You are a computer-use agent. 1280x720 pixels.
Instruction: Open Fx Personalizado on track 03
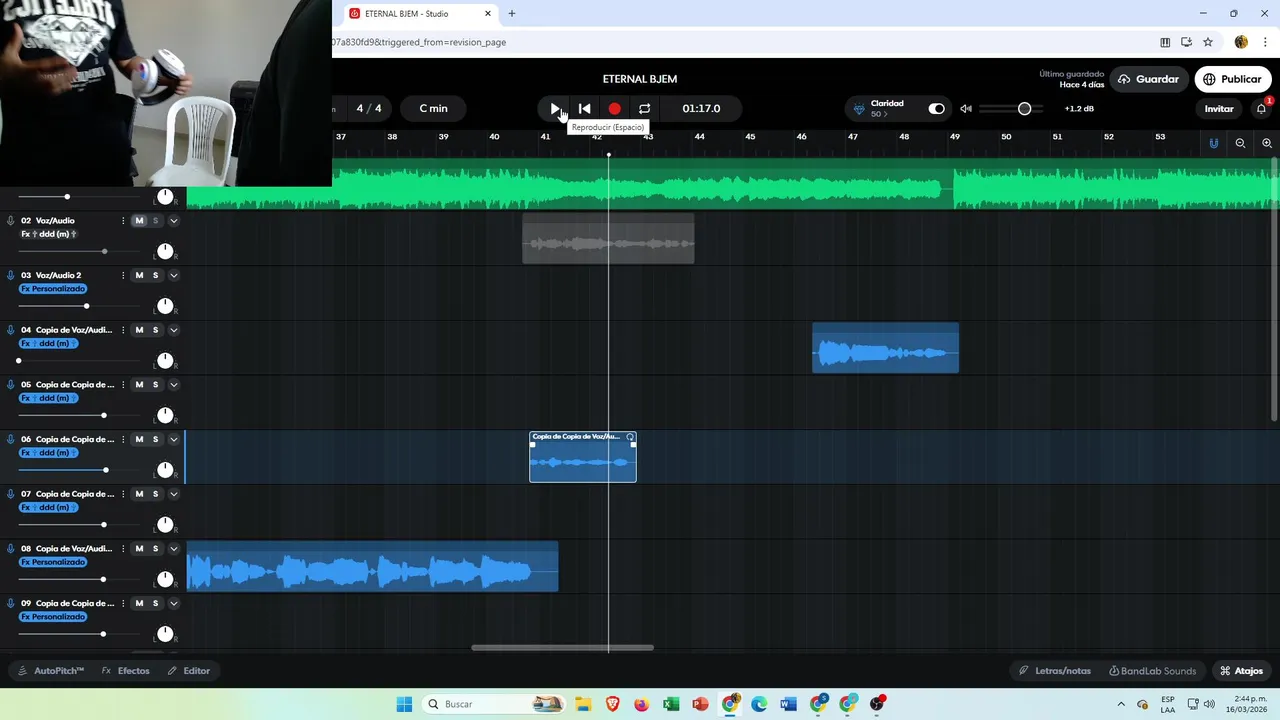coord(53,289)
